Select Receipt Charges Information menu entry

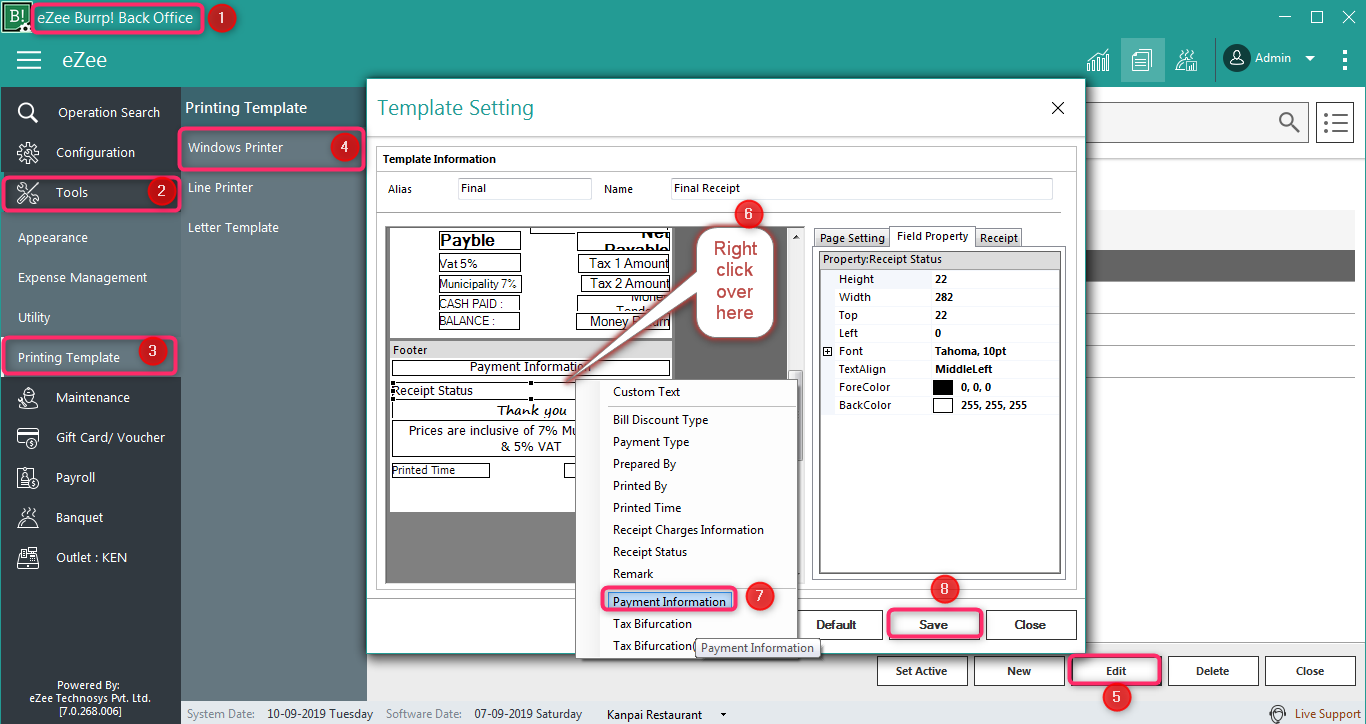coord(687,530)
